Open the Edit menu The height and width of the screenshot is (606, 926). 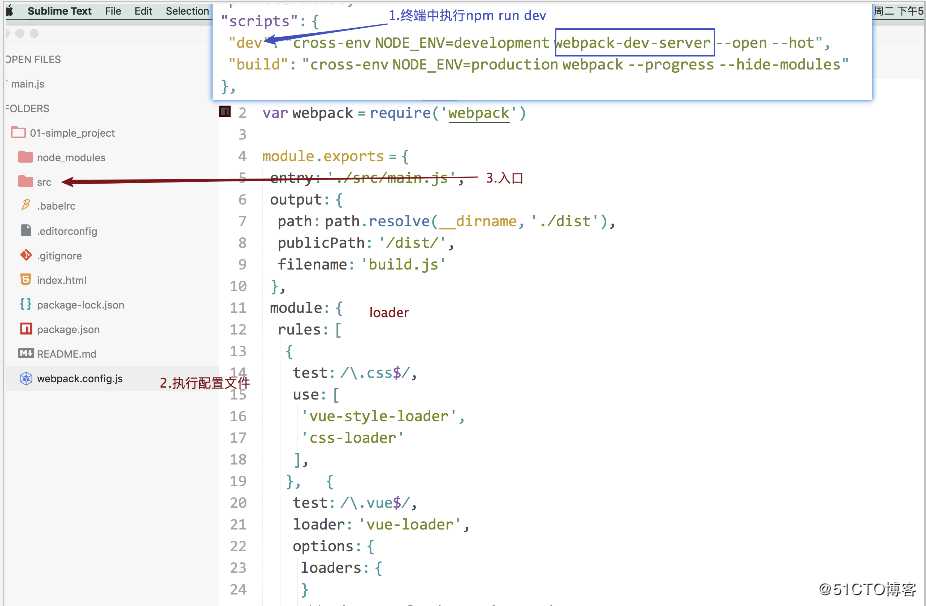[x=143, y=11]
